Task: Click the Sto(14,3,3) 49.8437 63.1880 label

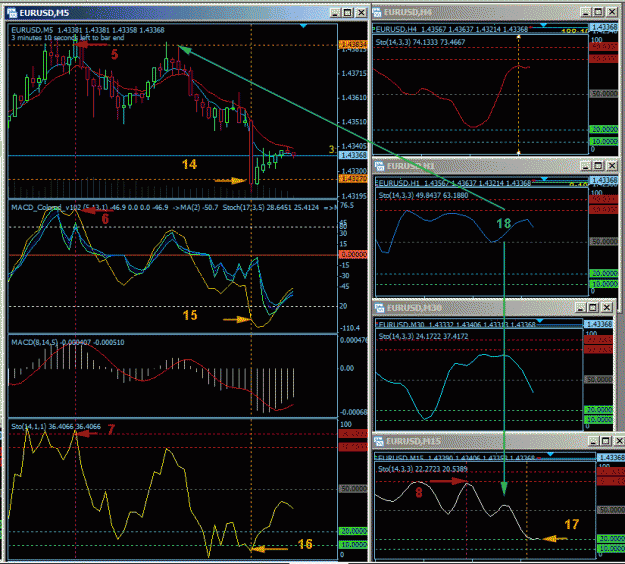Action: tap(423, 195)
